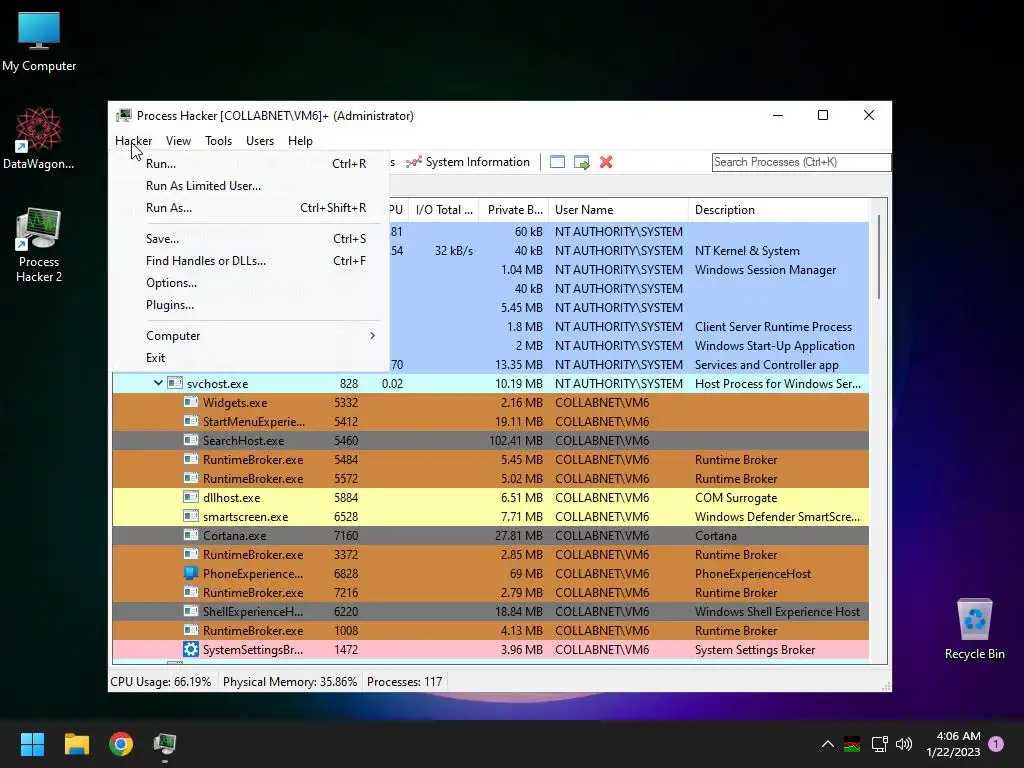Click the CPU Usage status bar entry
Image resolution: width=1024 pixels, height=768 pixels.
[x=161, y=682]
